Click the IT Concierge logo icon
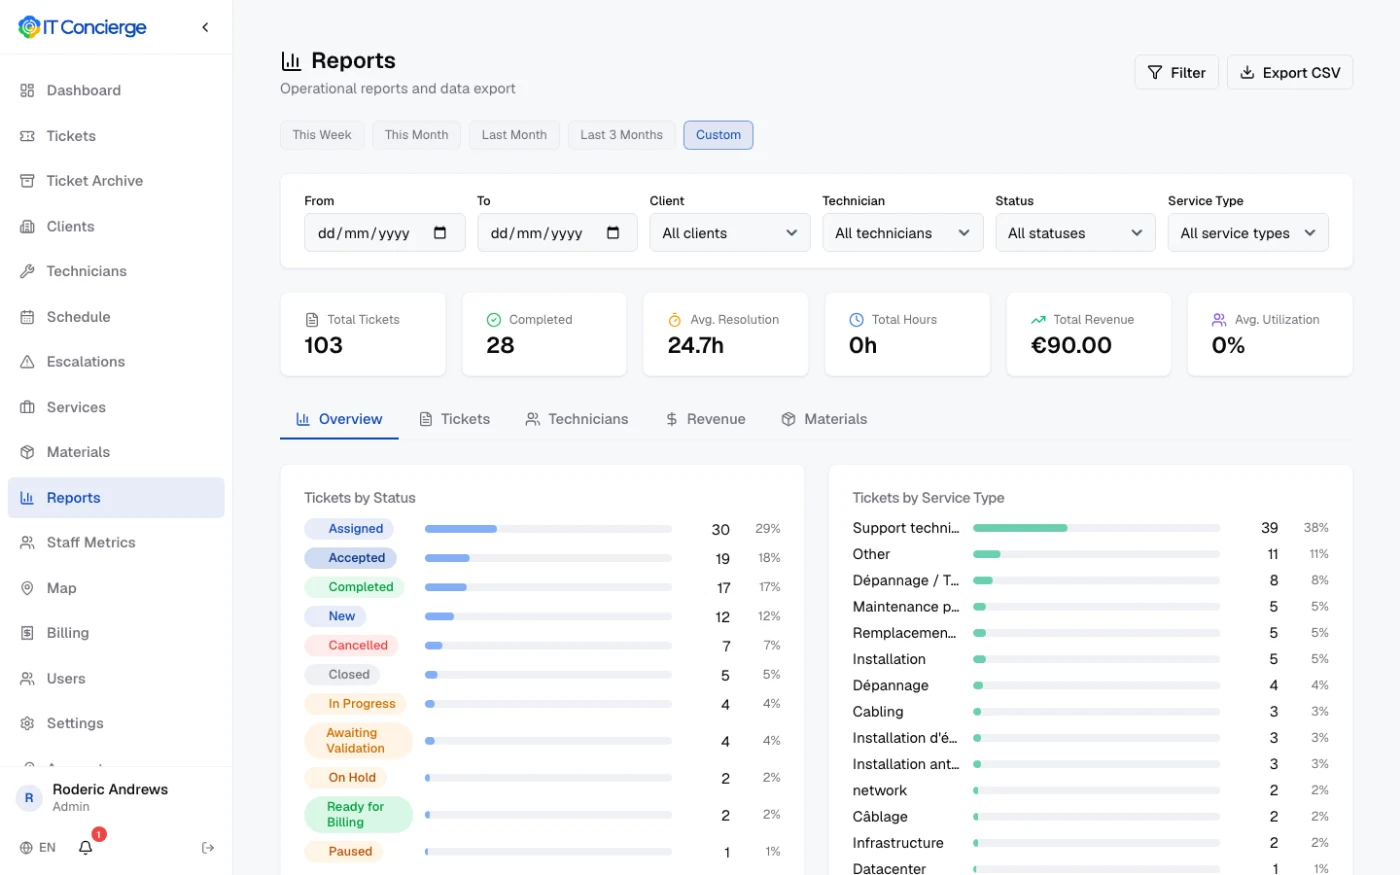Screen dimensions: 1400x875 (29, 27)
